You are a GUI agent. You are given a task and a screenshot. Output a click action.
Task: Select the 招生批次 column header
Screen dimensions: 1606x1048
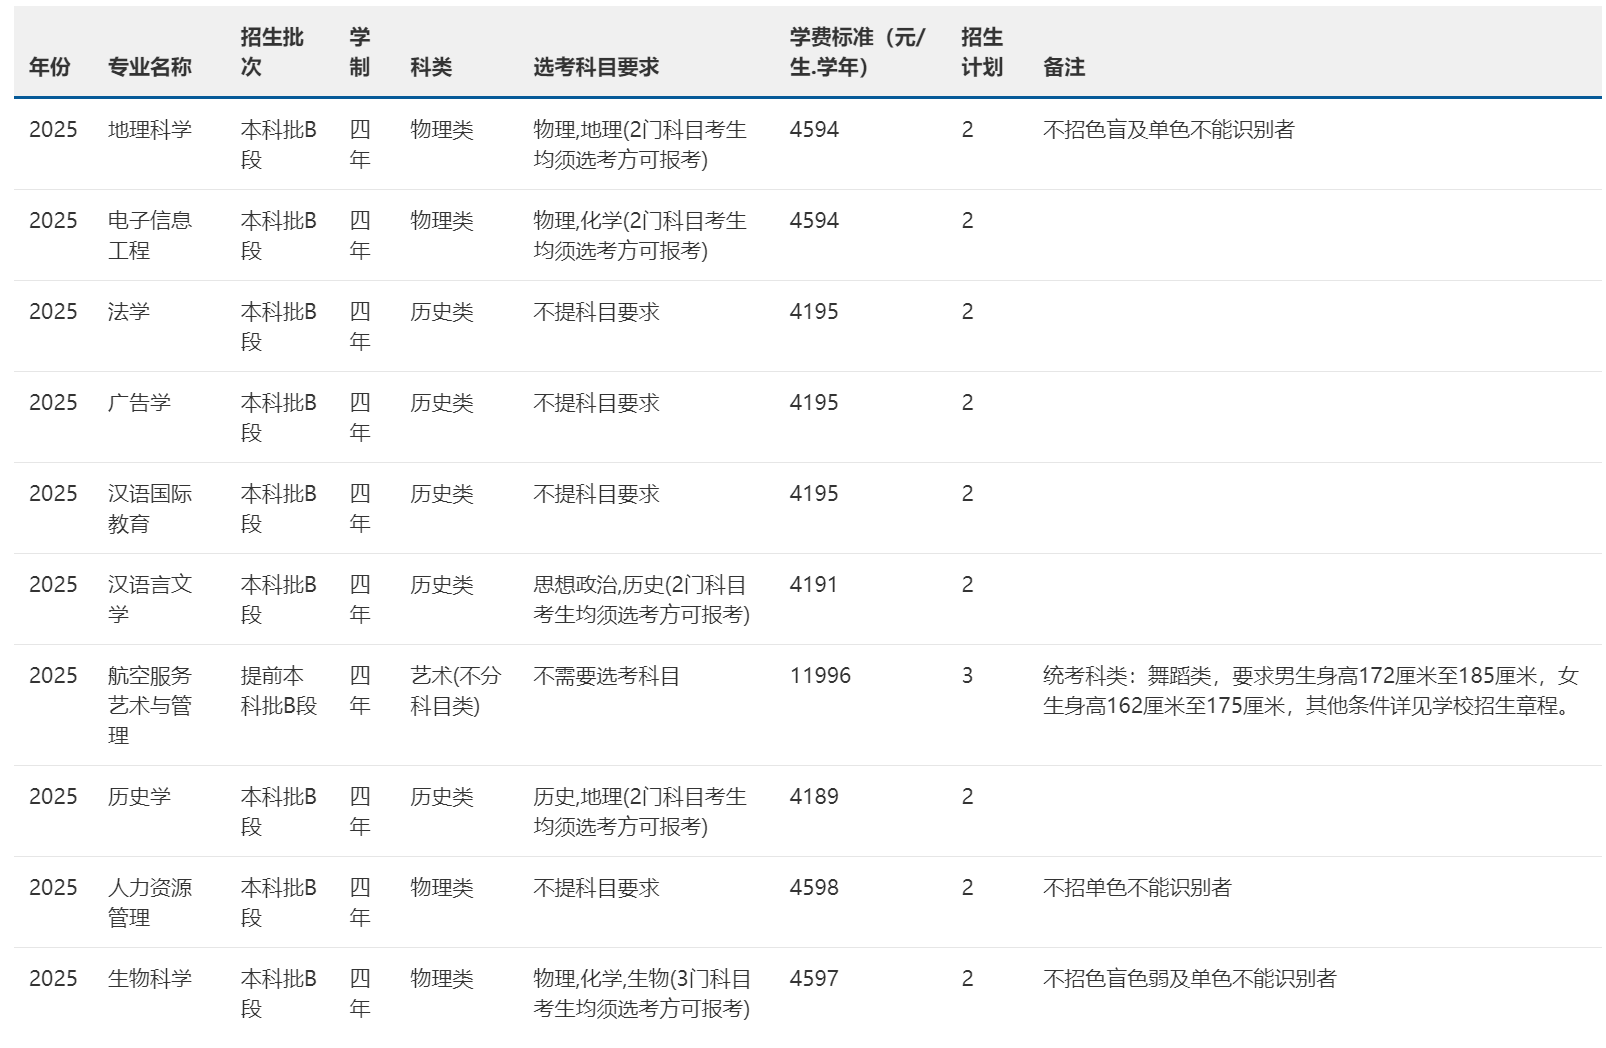[272, 52]
